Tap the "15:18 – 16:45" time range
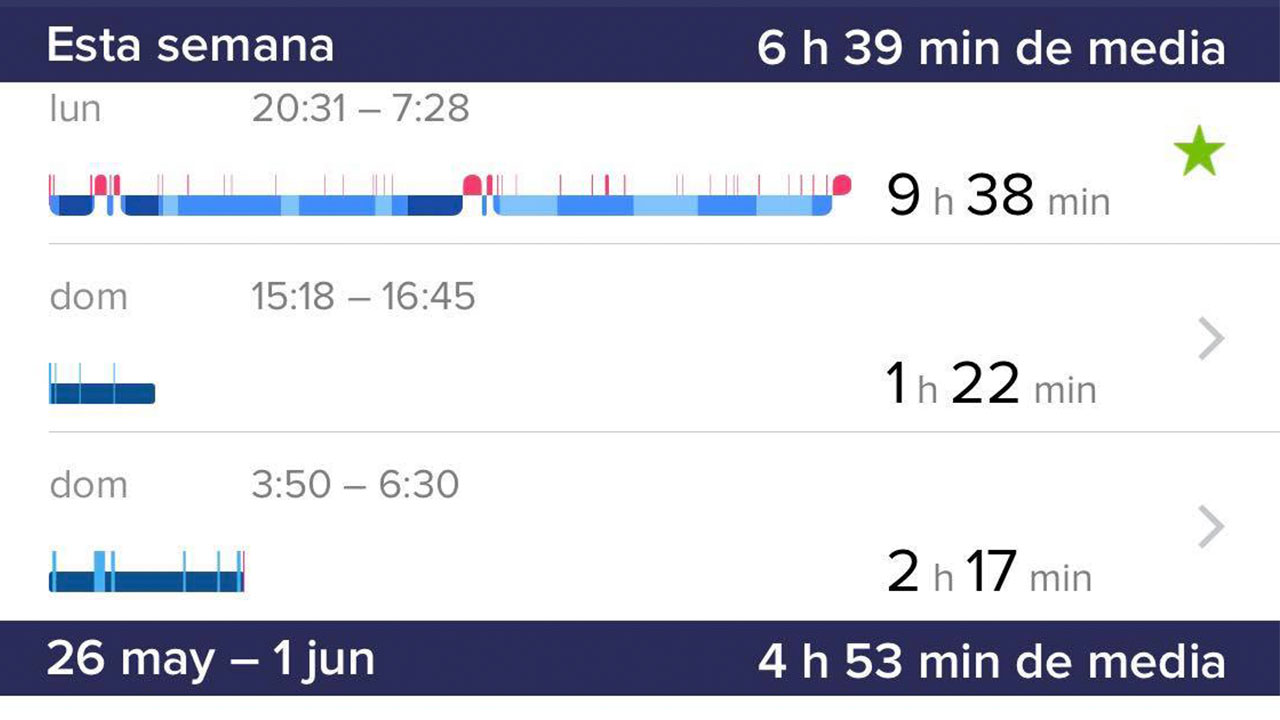The height and width of the screenshot is (720, 1280). coord(363,296)
